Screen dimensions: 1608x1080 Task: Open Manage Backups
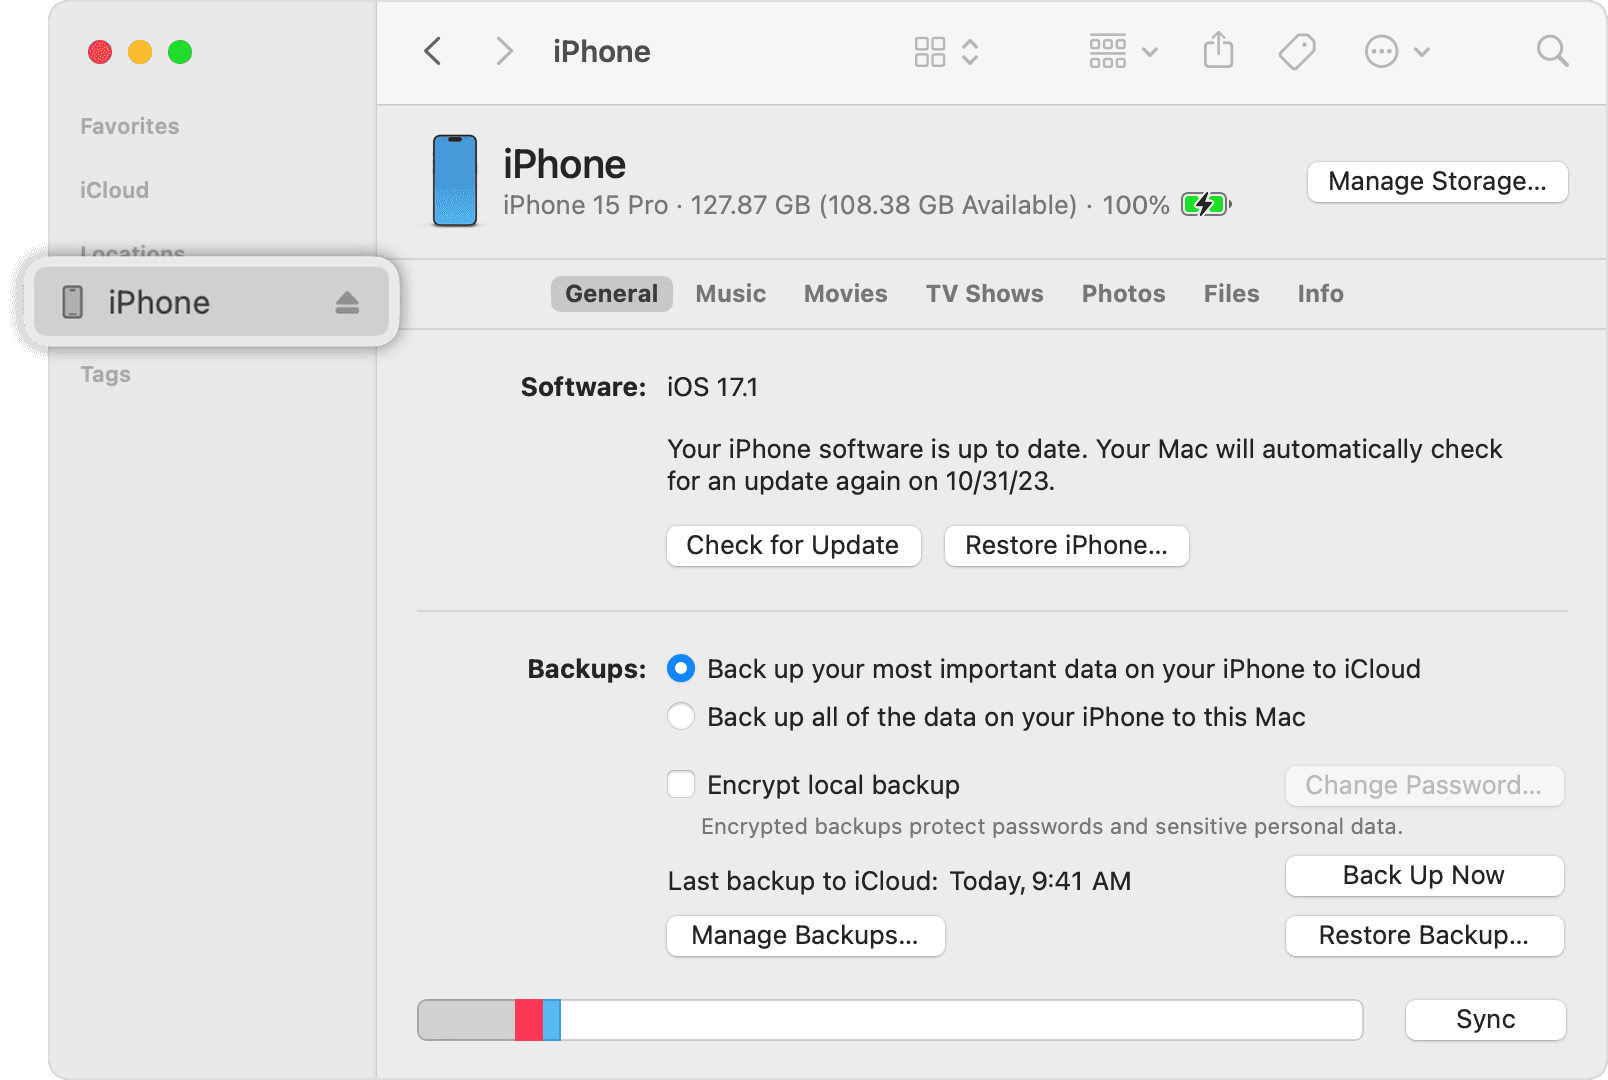[x=805, y=936]
